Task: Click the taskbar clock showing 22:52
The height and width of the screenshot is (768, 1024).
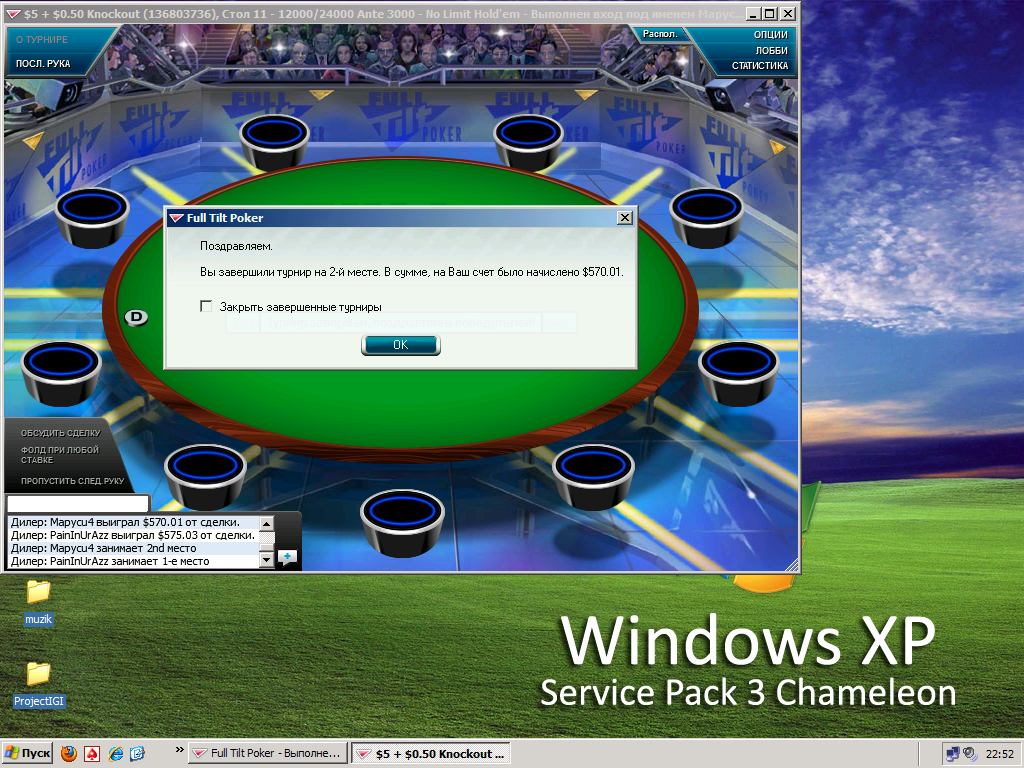Action: 999,754
